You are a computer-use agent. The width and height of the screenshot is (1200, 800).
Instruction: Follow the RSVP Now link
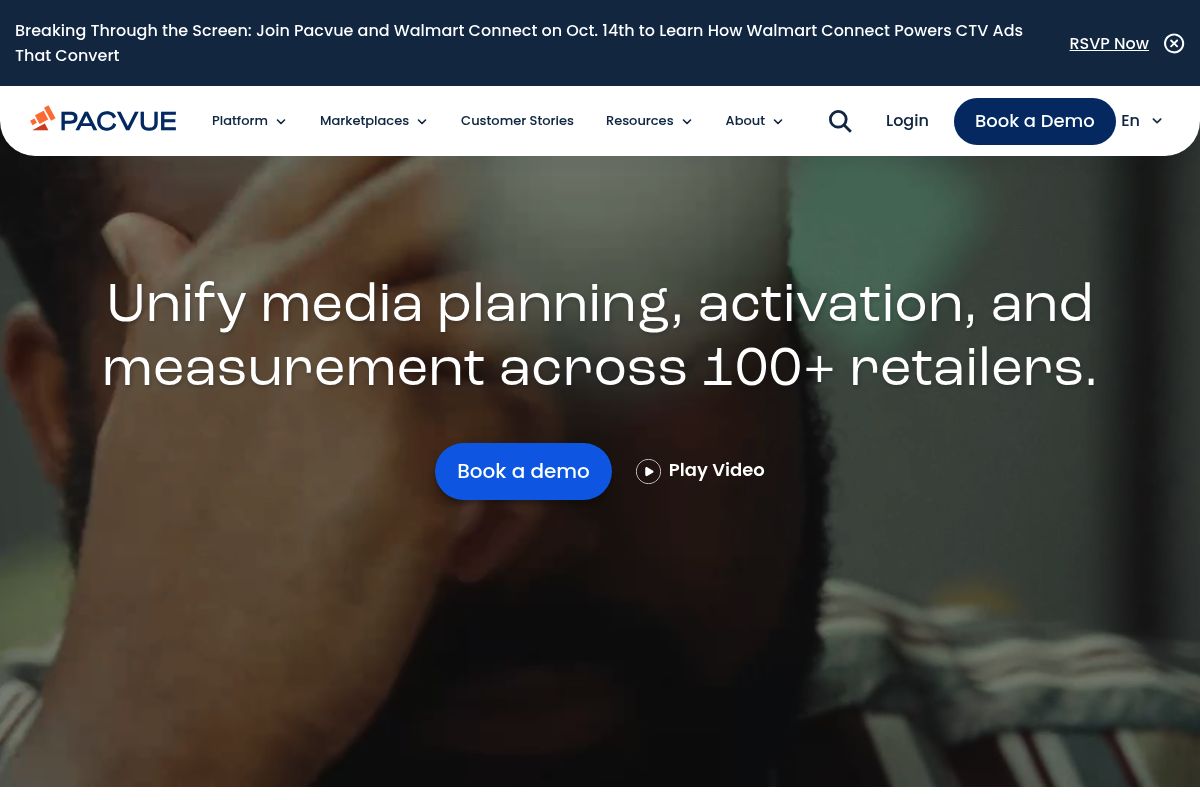(1109, 43)
